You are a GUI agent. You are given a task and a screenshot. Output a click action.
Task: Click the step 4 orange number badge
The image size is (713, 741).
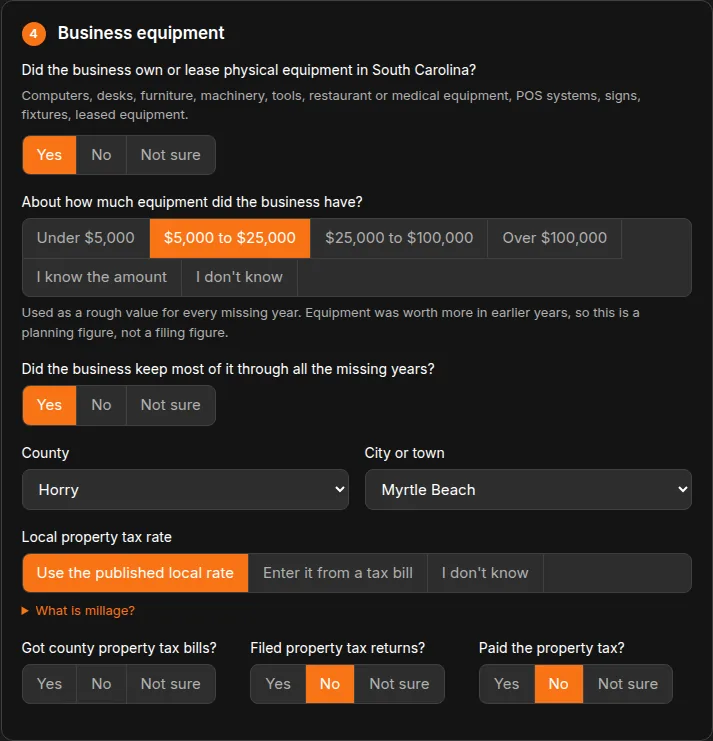point(34,34)
